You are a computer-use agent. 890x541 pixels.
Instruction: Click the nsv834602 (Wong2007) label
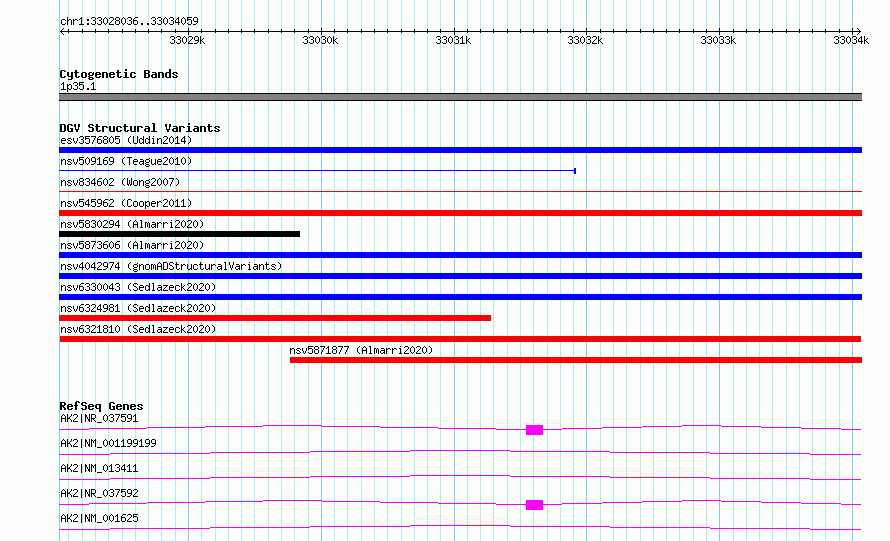click(120, 182)
